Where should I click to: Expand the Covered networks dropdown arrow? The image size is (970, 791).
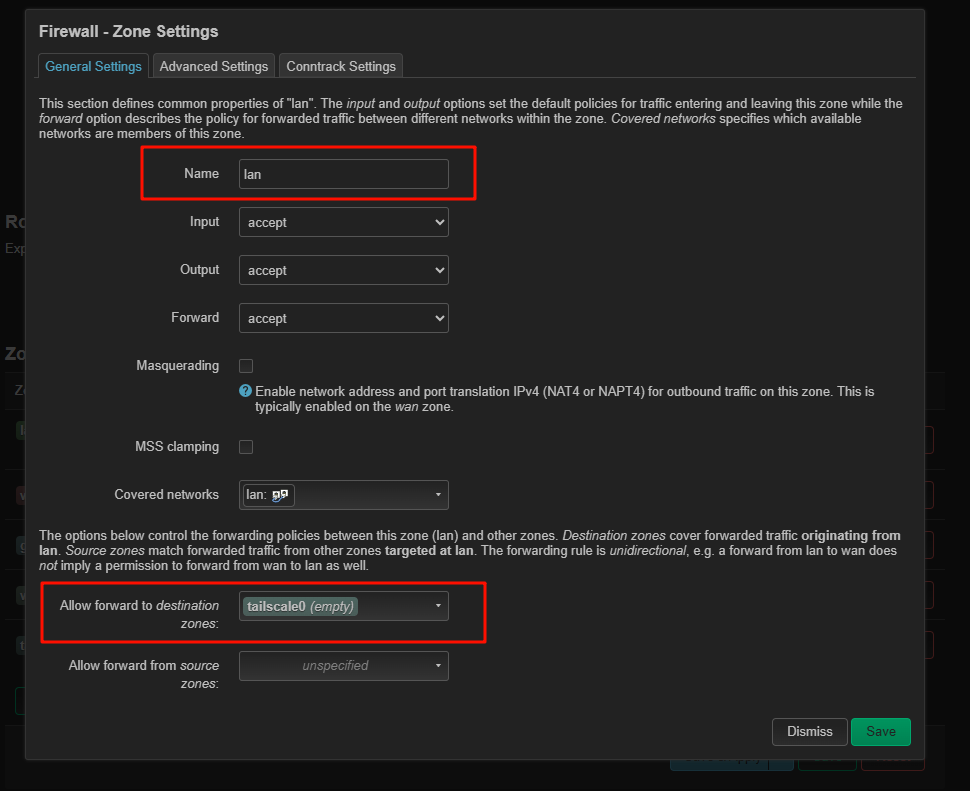[438, 495]
